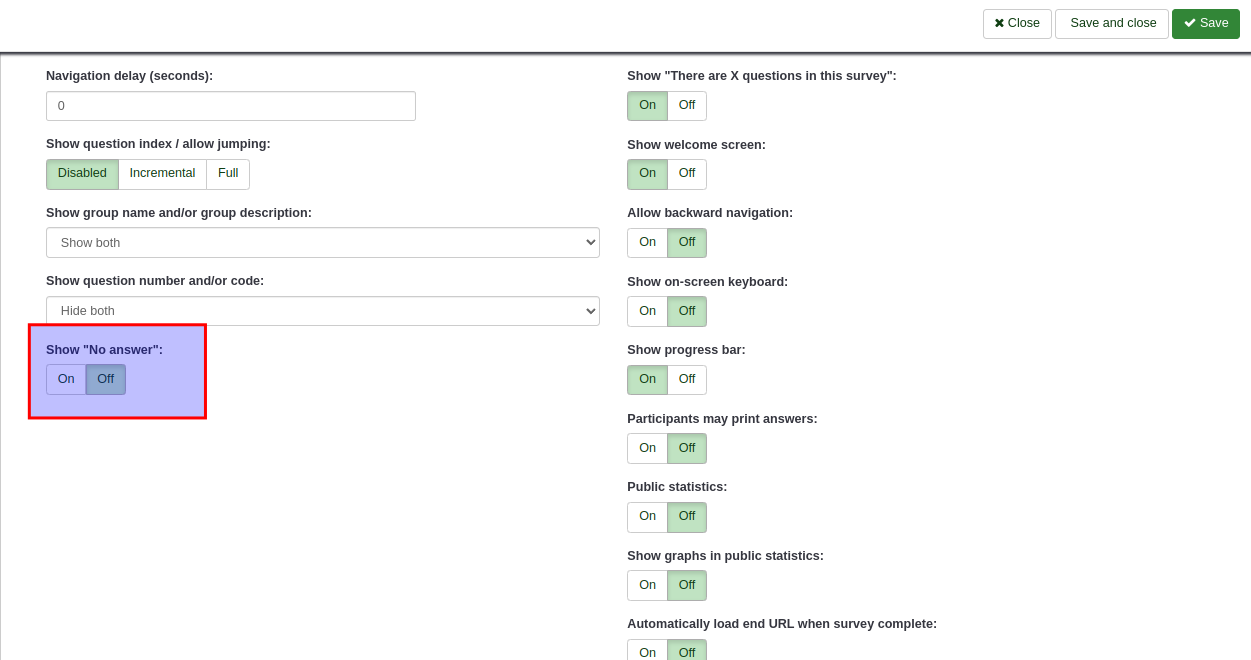Select Full question index option

click(x=228, y=174)
